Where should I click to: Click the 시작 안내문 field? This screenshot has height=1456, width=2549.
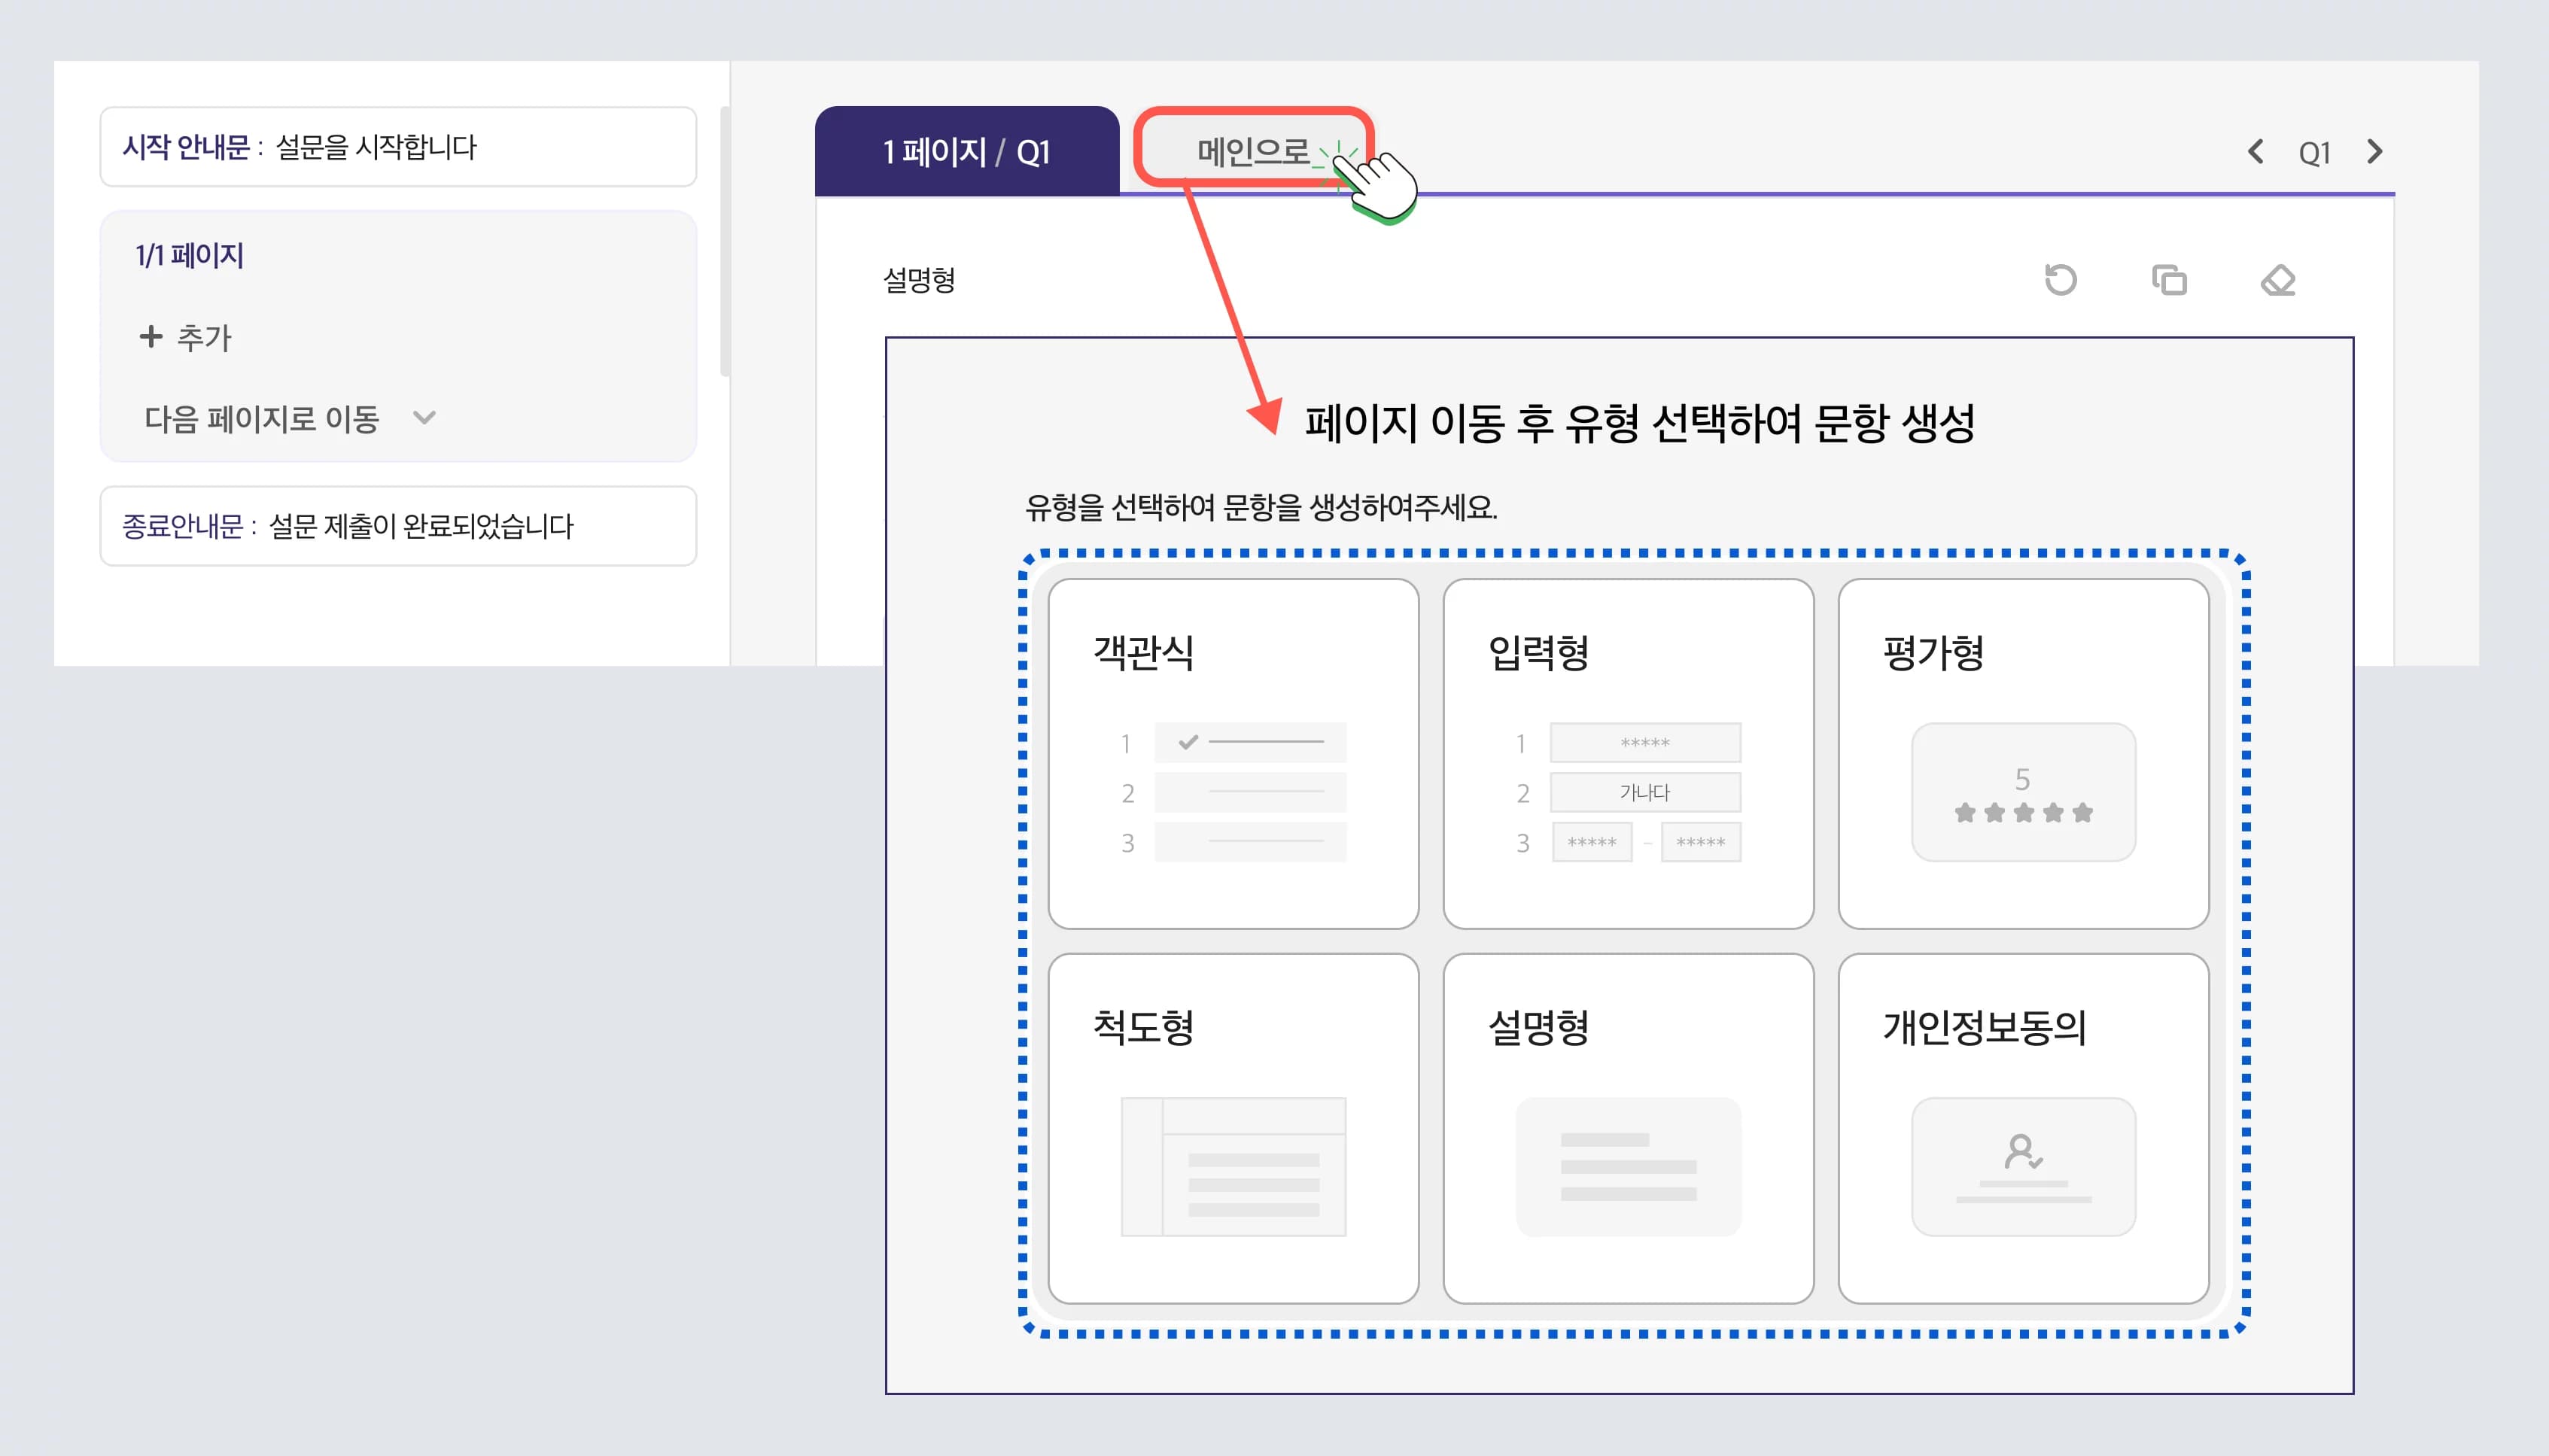[398, 147]
